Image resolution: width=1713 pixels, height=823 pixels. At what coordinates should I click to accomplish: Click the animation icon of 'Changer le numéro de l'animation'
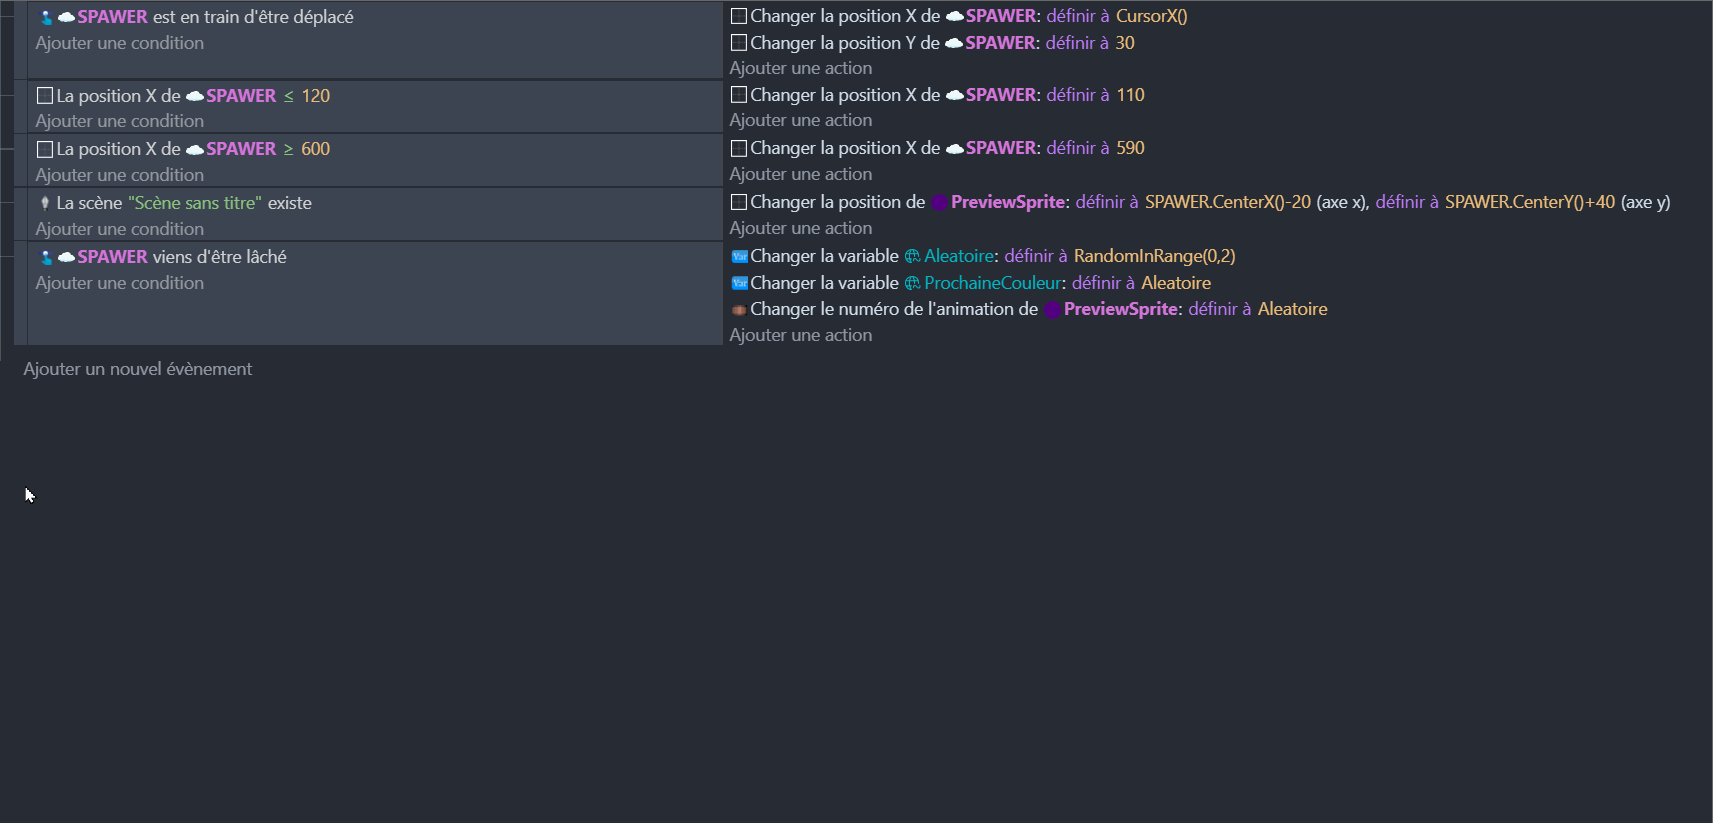[x=739, y=310]
